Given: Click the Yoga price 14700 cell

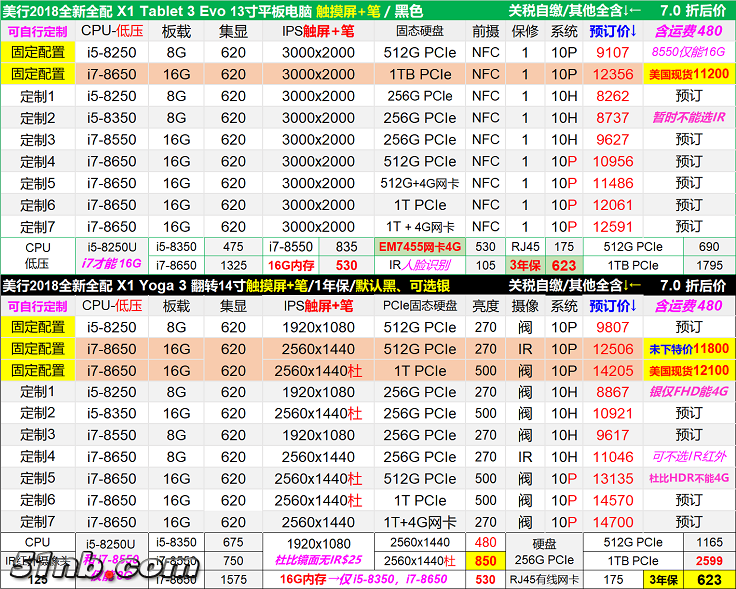Looking at the screenshot, I should pyautogui.click(x=612, y=522).
